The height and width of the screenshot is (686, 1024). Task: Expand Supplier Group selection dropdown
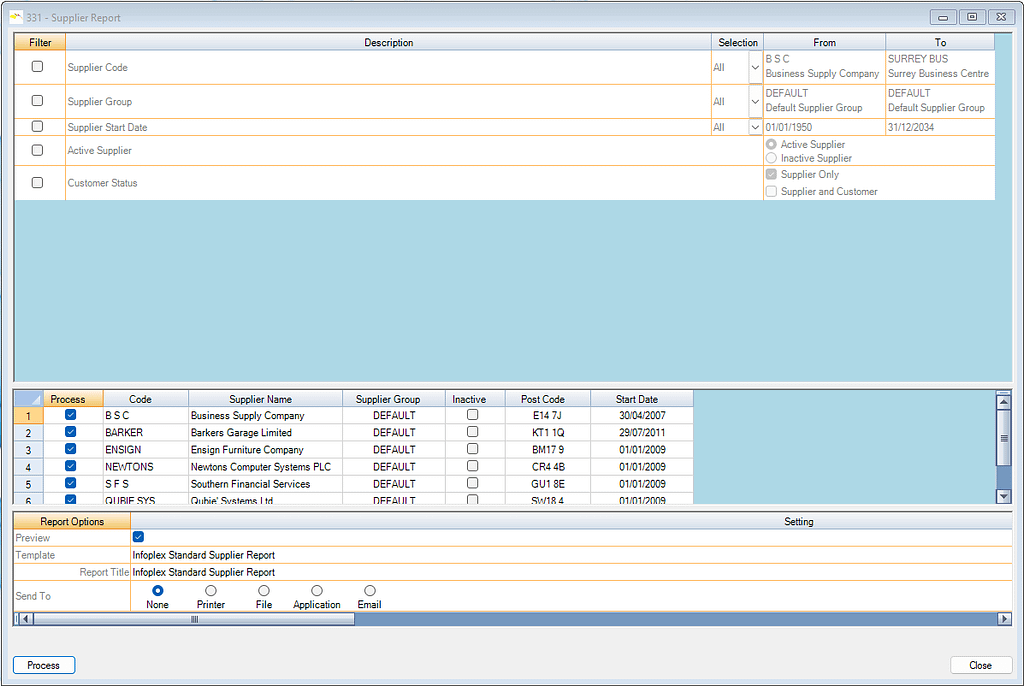click(x=755, y=101)
